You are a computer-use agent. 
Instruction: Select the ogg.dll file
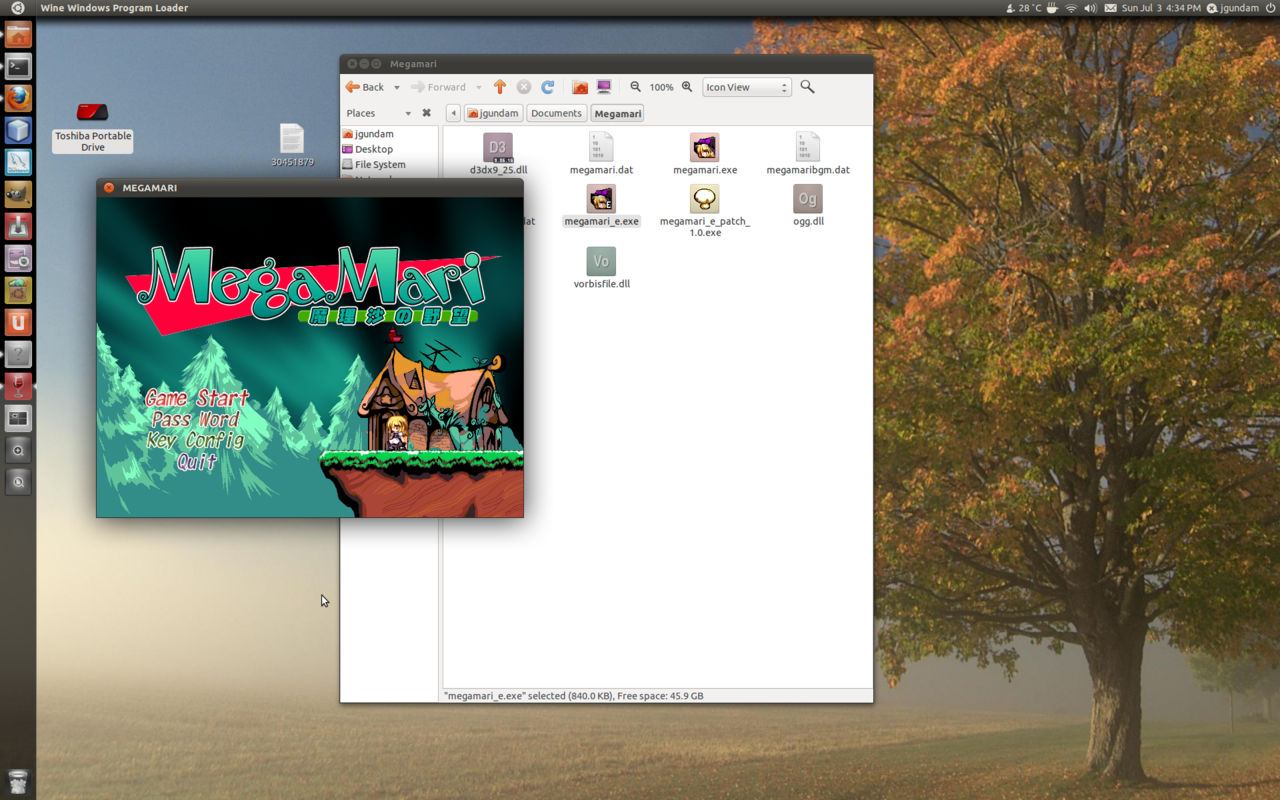(808, 206)
